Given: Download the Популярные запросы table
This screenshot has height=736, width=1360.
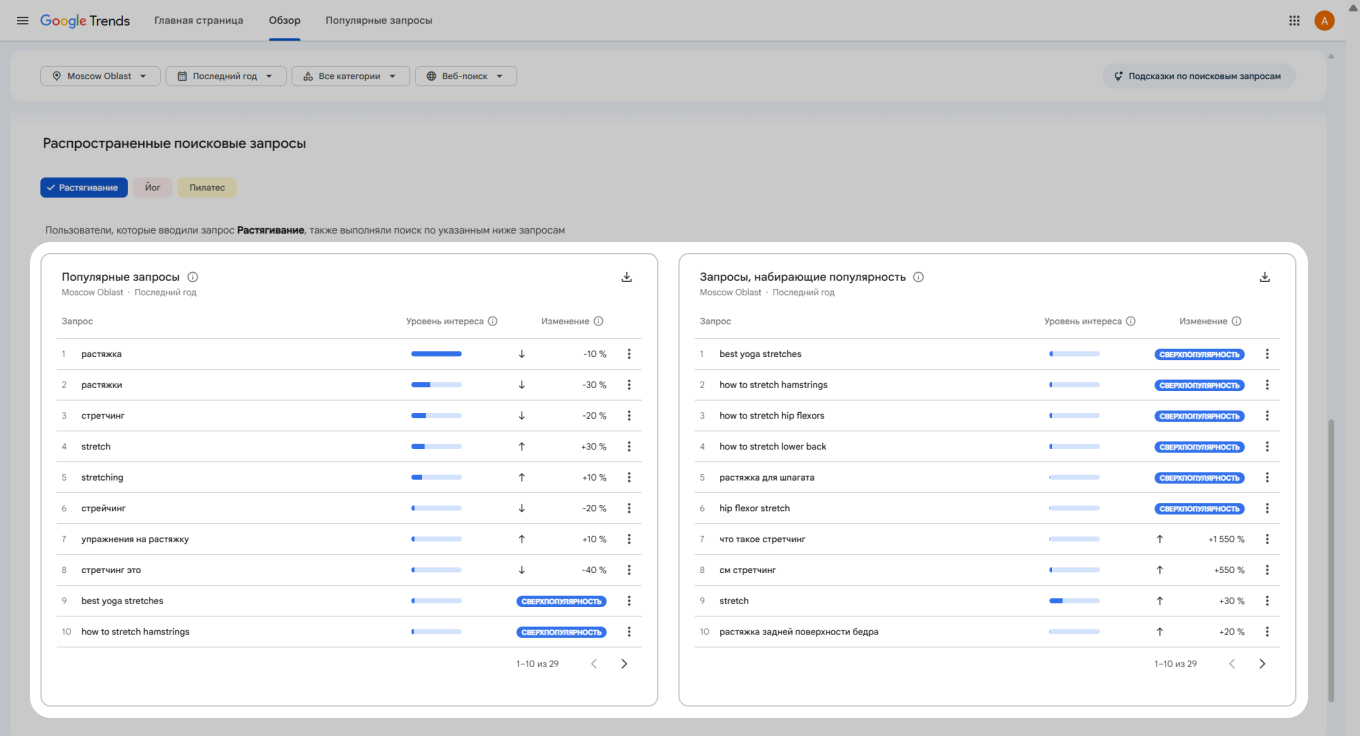Looking at the screenshot, I should 627,277.
